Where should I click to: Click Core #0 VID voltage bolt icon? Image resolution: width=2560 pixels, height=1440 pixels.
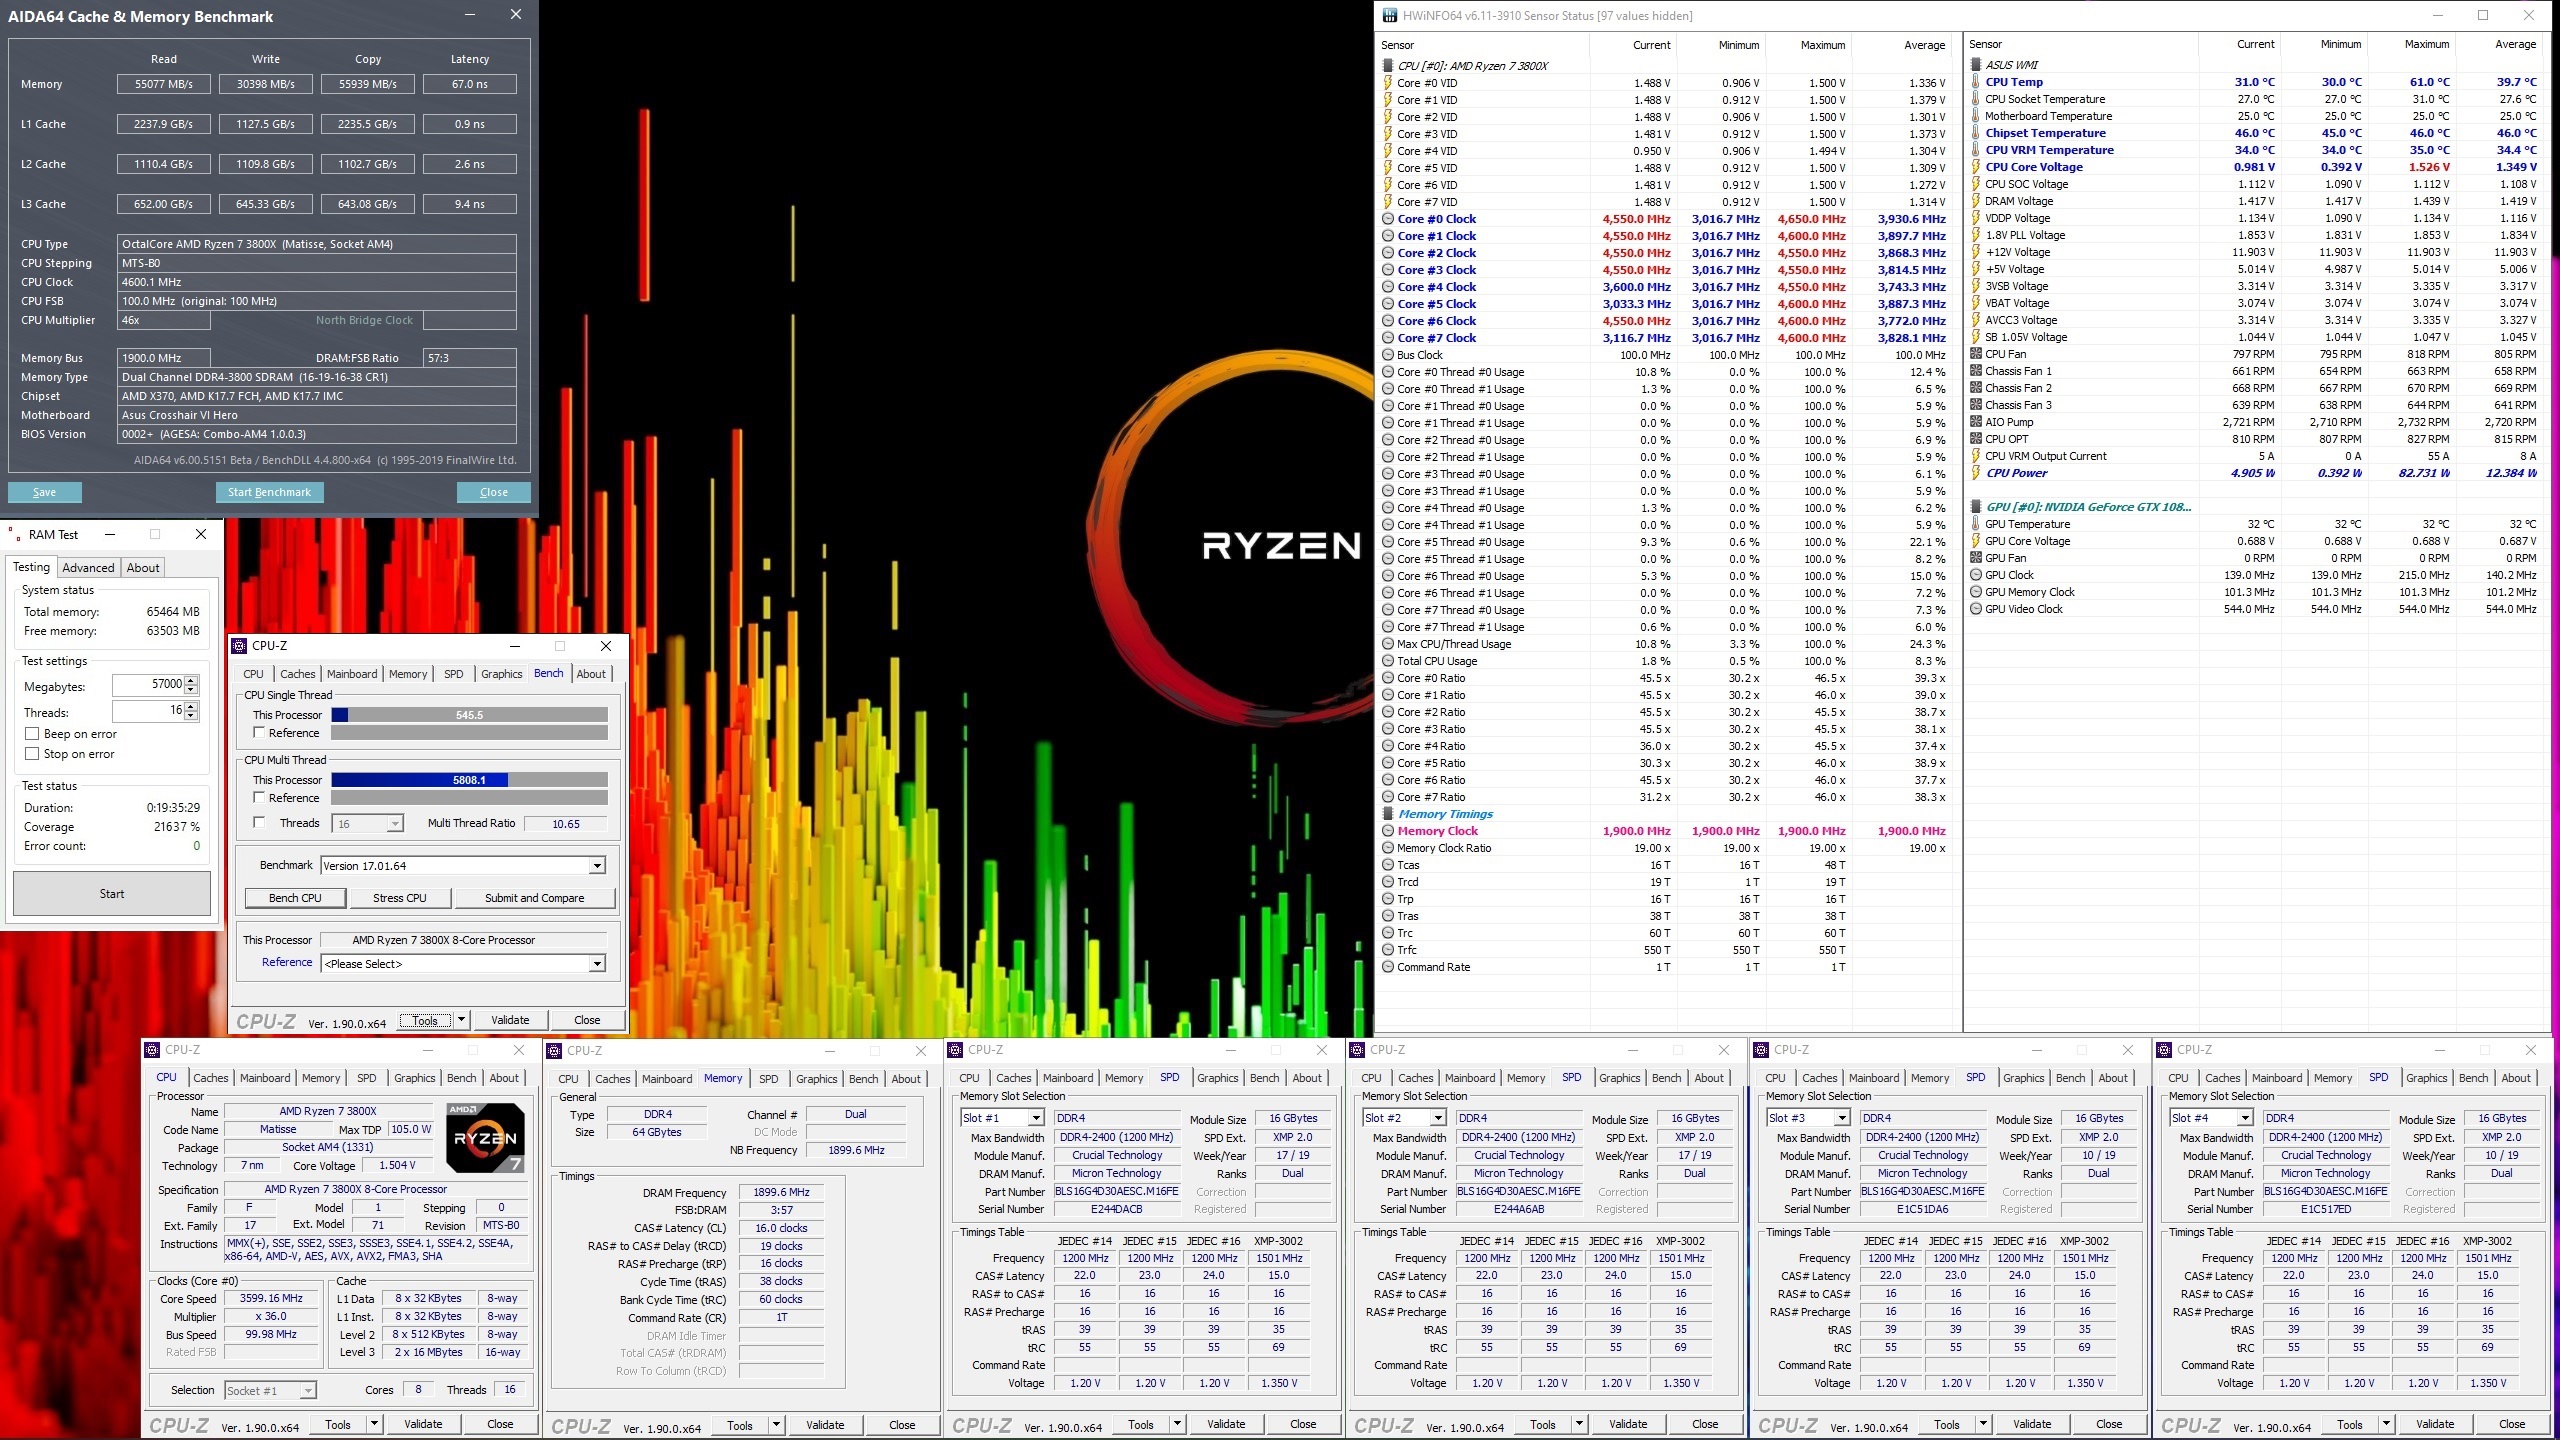click(x=1388, y=83)
